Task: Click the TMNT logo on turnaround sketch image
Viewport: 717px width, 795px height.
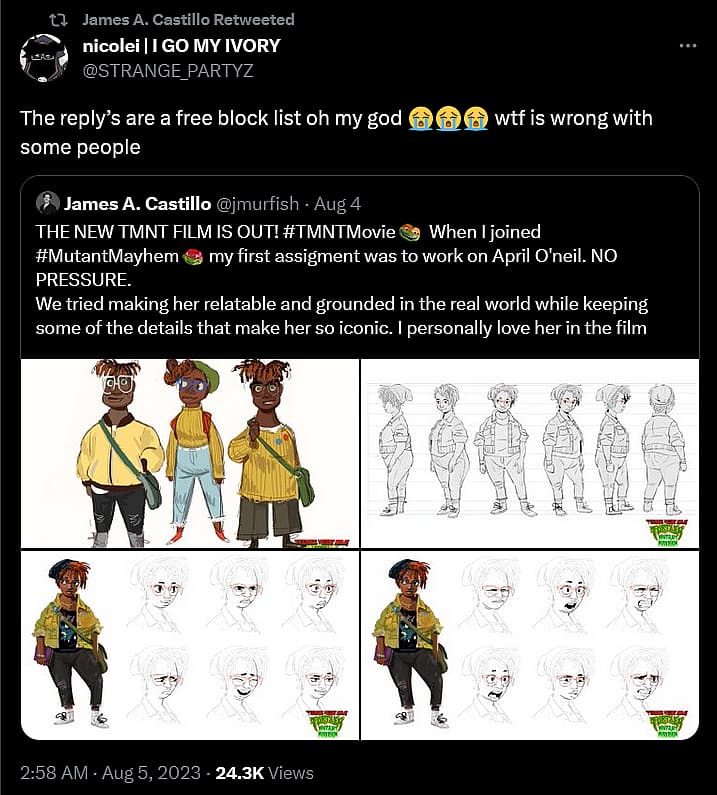Action: pyautogui.click(x=664, y=533)
